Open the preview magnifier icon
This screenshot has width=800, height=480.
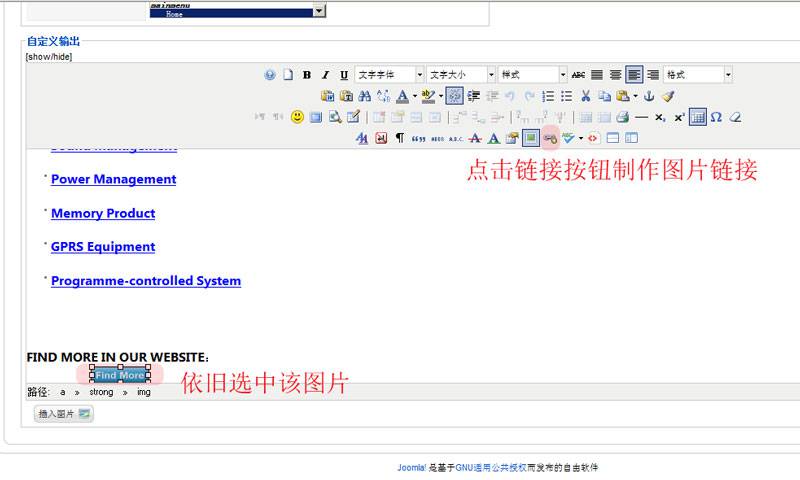[x=335, y=117]
